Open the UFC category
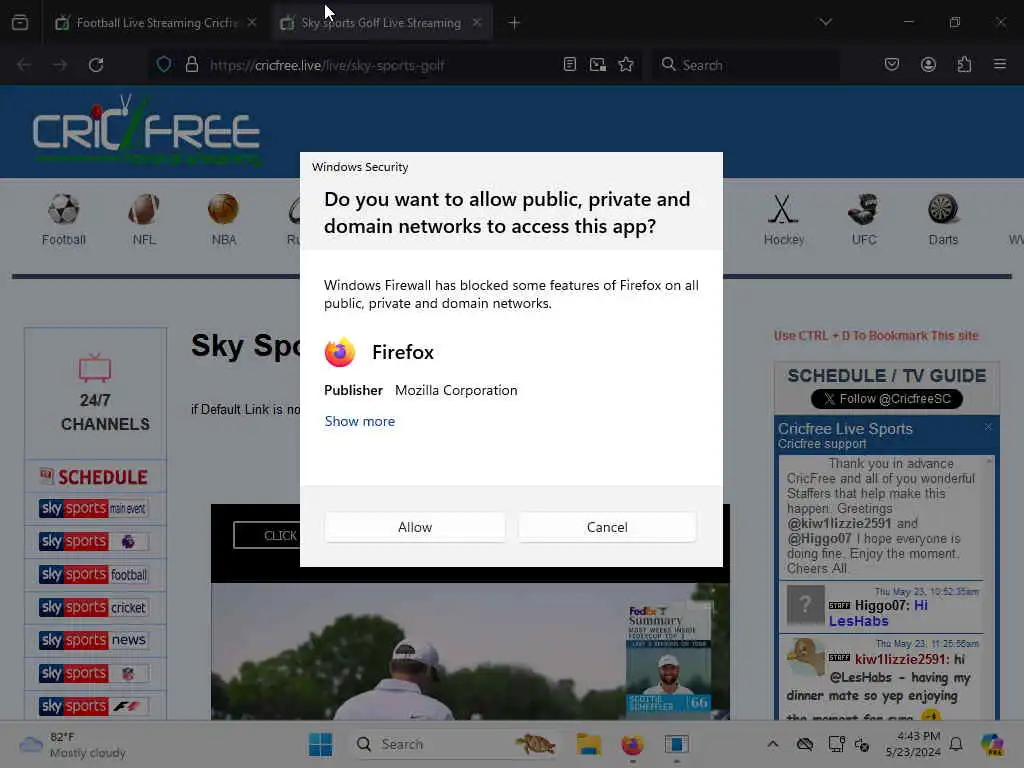1024x768 pixels. tap(864, 220)
